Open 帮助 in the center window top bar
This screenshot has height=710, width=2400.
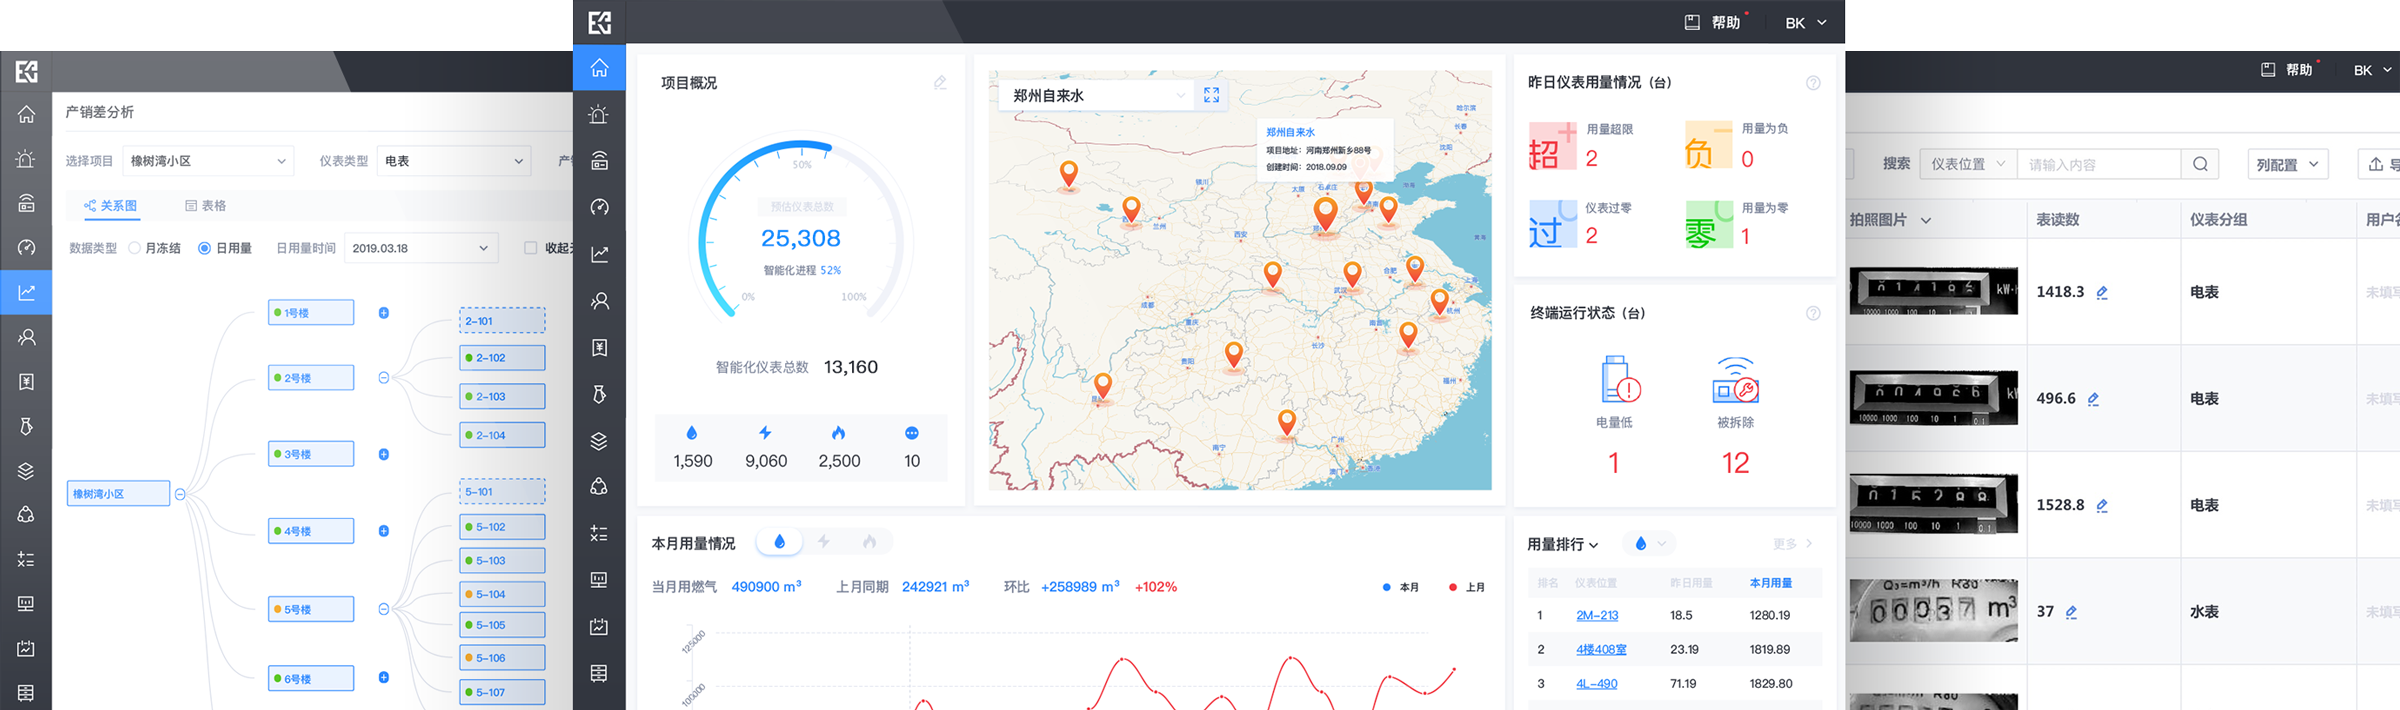pos(1713,23)
